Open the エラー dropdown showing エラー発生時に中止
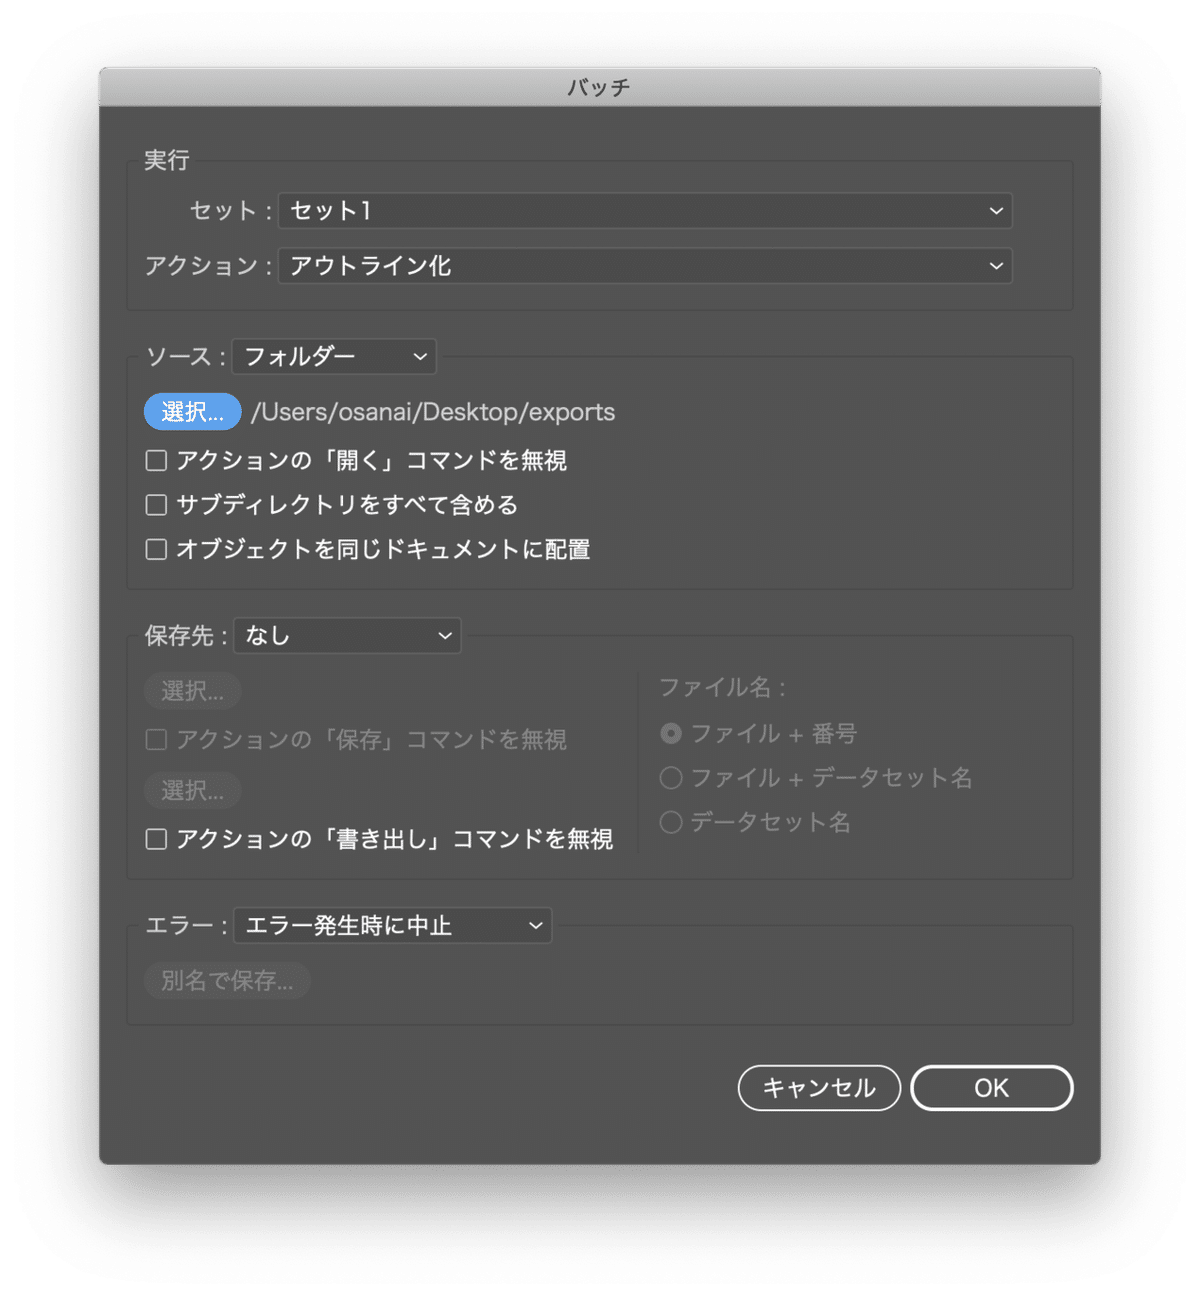Viewport: 1200px width, 1296px height. tap(392, 925)
